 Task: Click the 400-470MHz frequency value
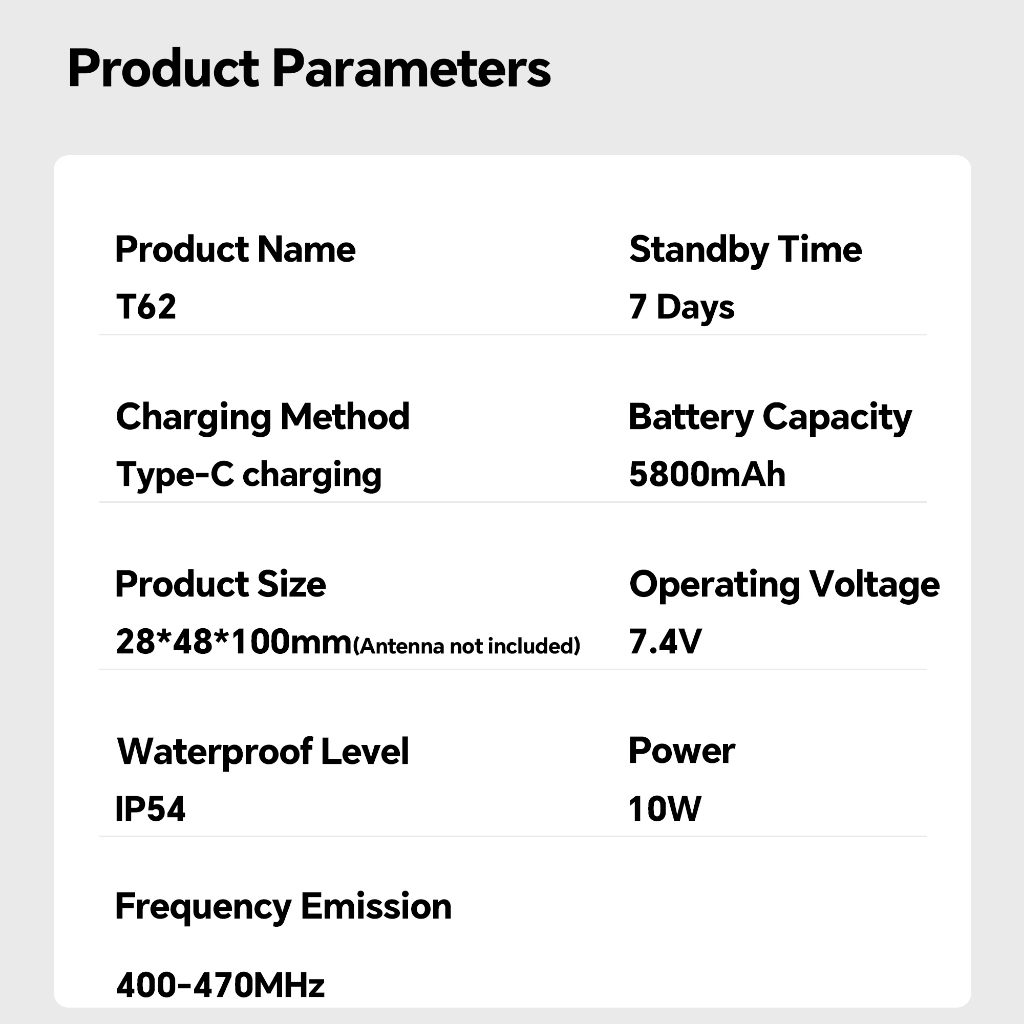[x=220, y=986]
